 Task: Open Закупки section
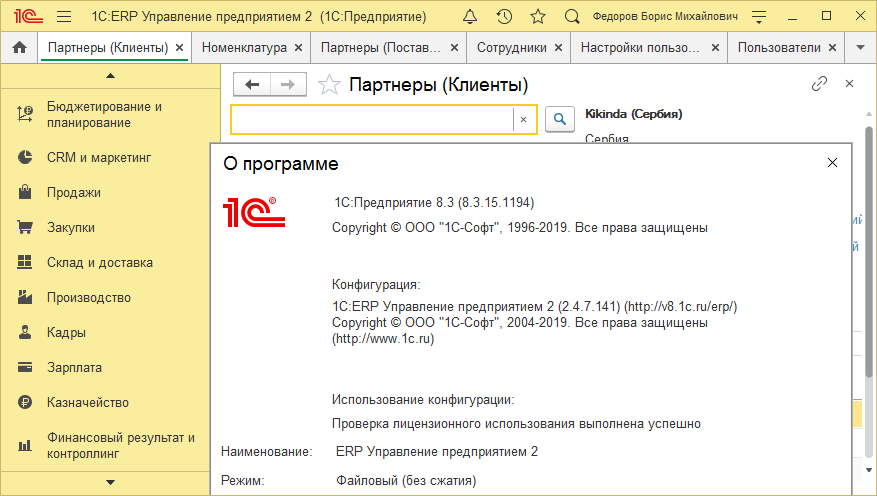(71, 228)
